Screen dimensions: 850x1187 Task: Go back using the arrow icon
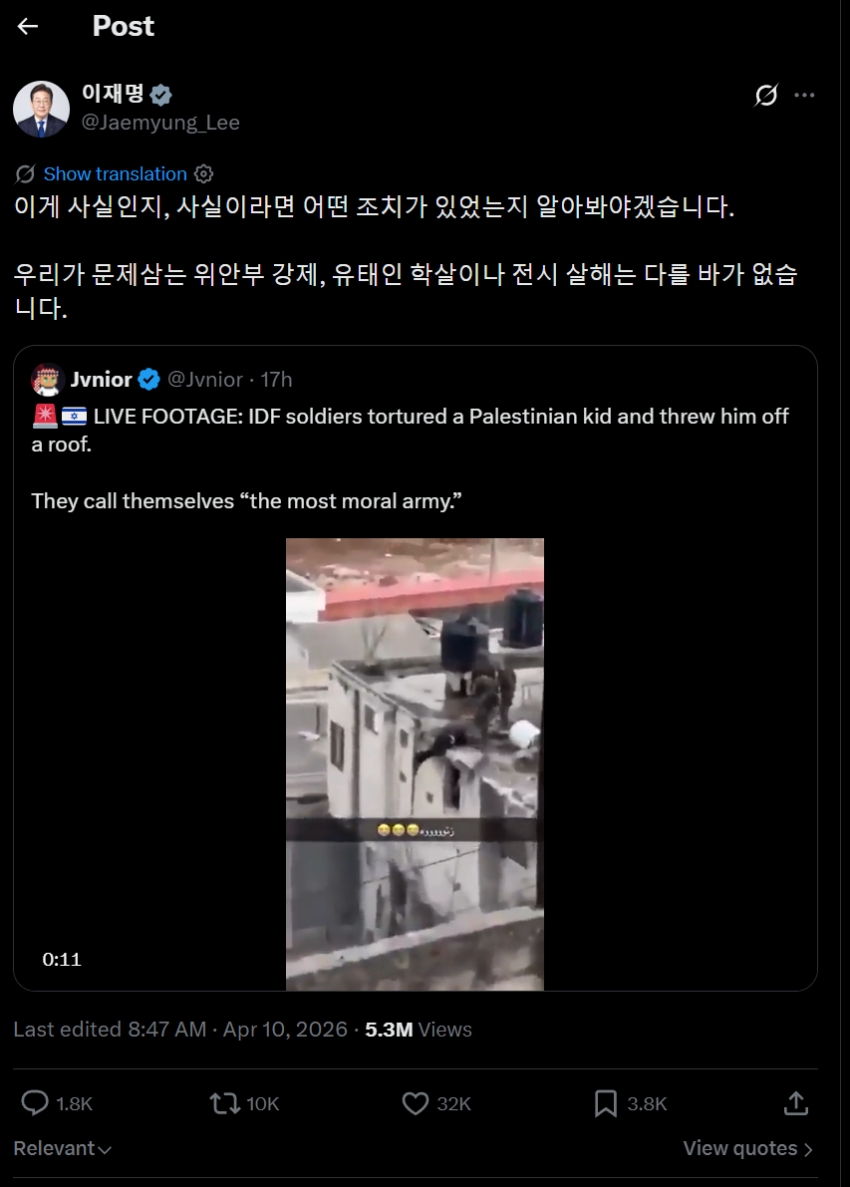pos(28,26)
